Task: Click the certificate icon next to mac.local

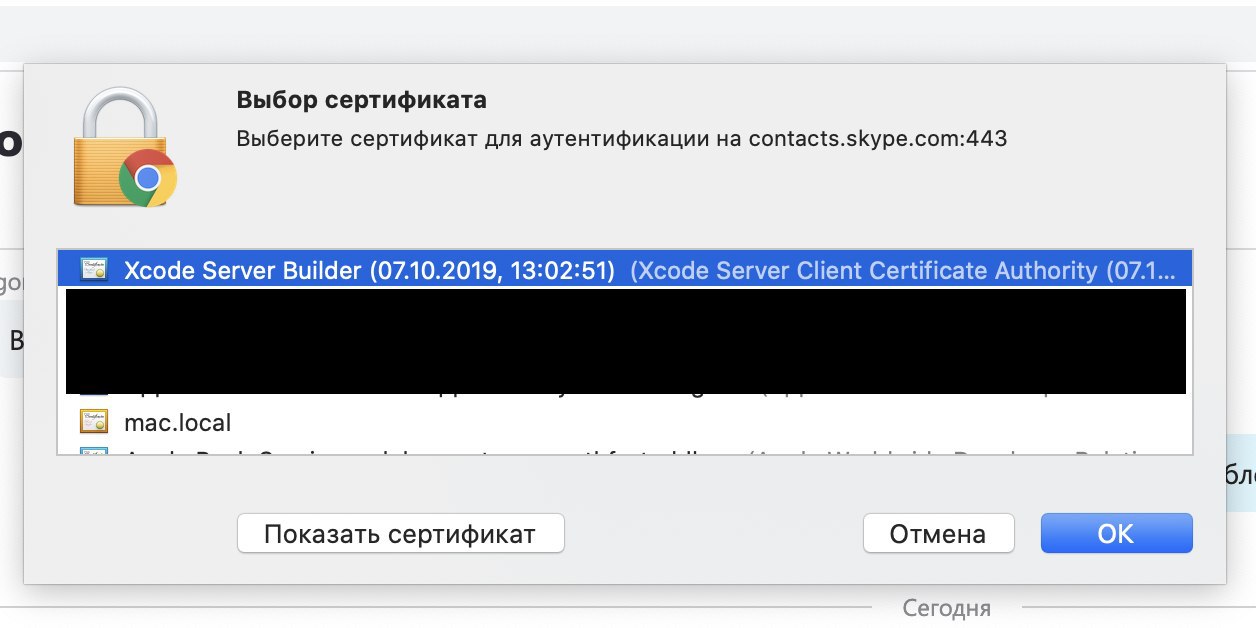Action: pos(94,422)
